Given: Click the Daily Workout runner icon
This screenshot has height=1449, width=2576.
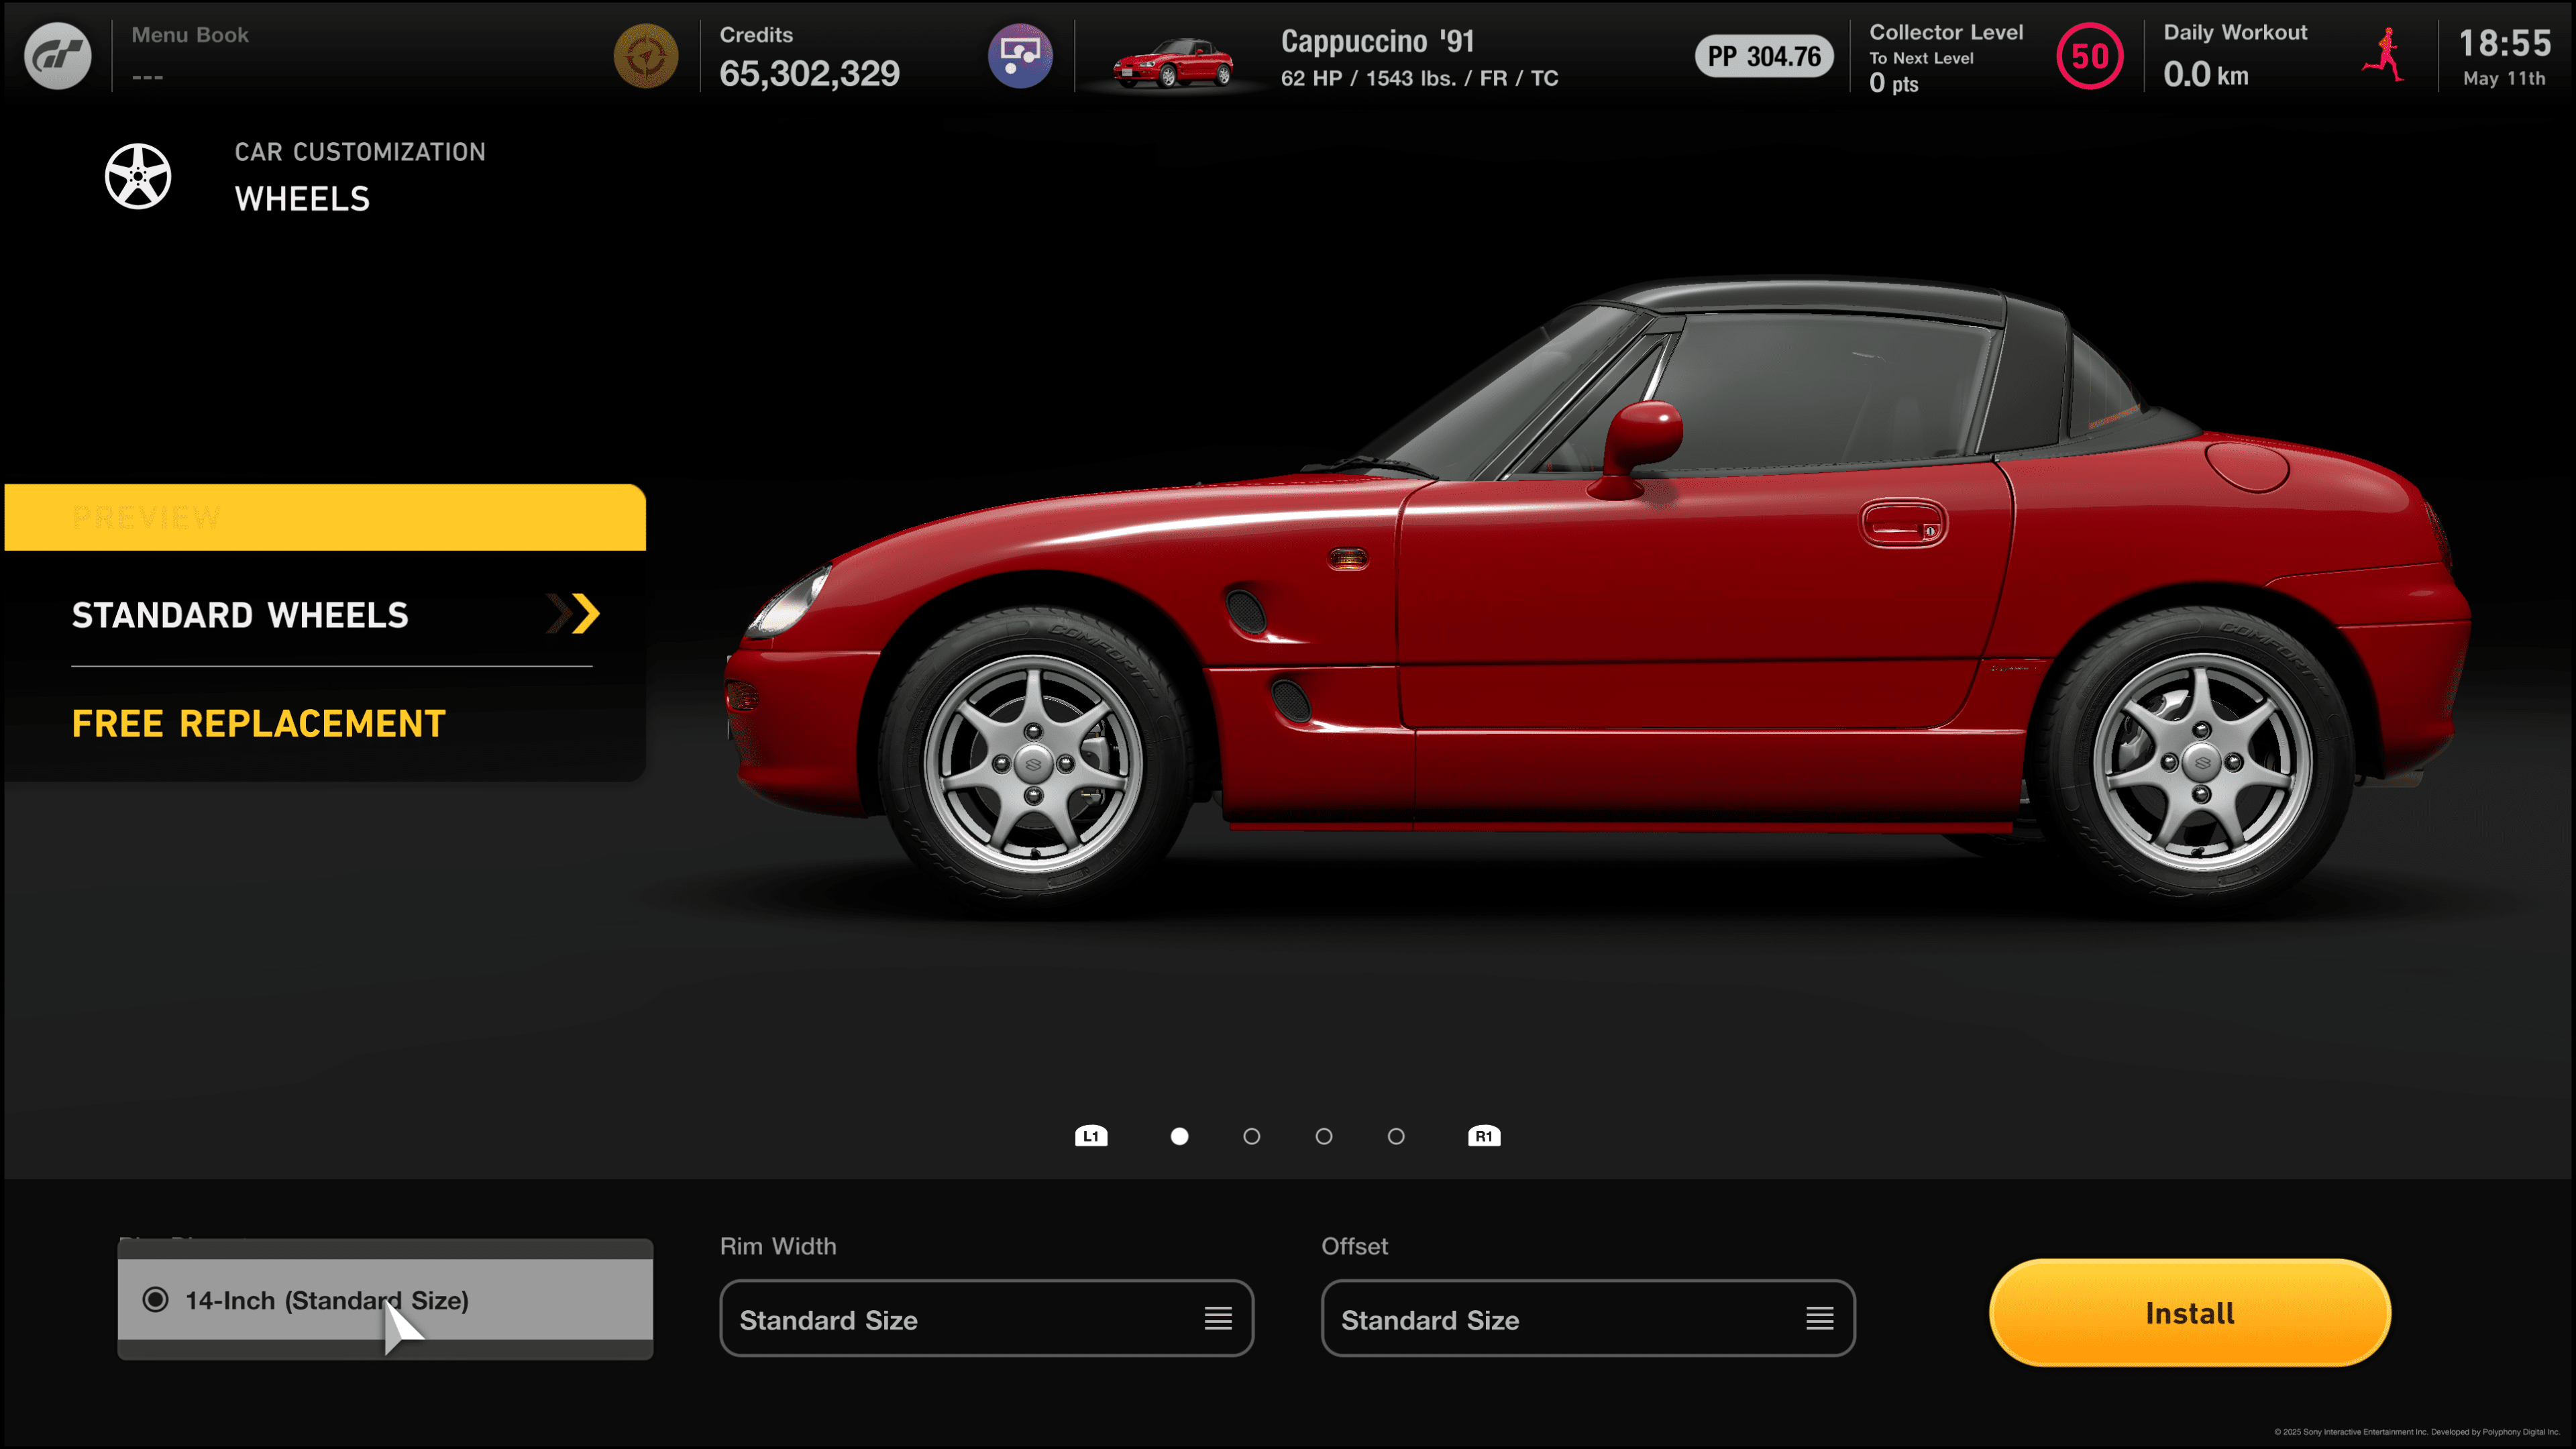Looking at the screenshot, I should [x=2384, y=55].
